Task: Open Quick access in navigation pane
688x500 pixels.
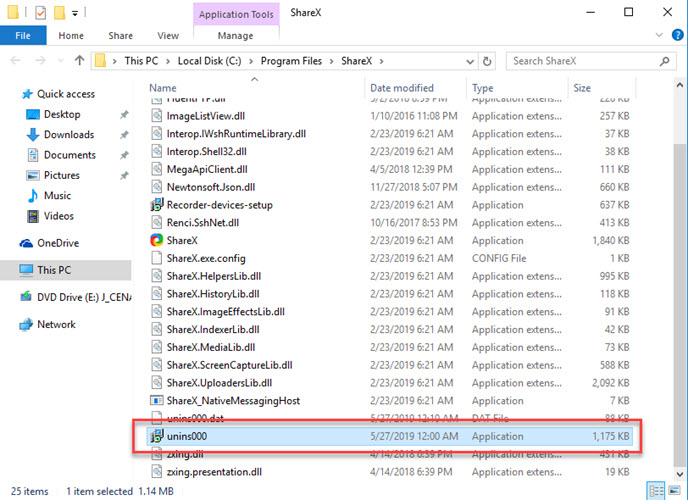Action: pos(58,94)
